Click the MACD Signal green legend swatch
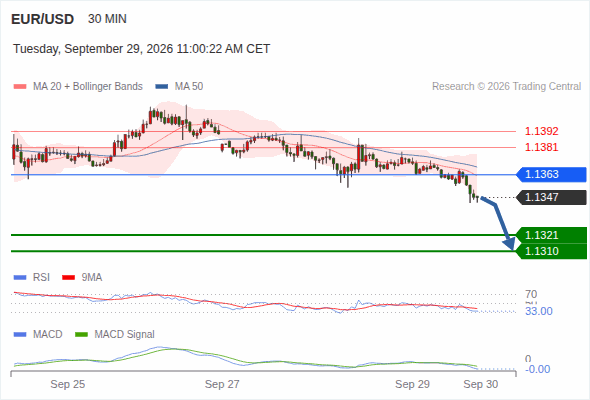The width and height of the screenshot is (590, 400). tap(81, 335)
